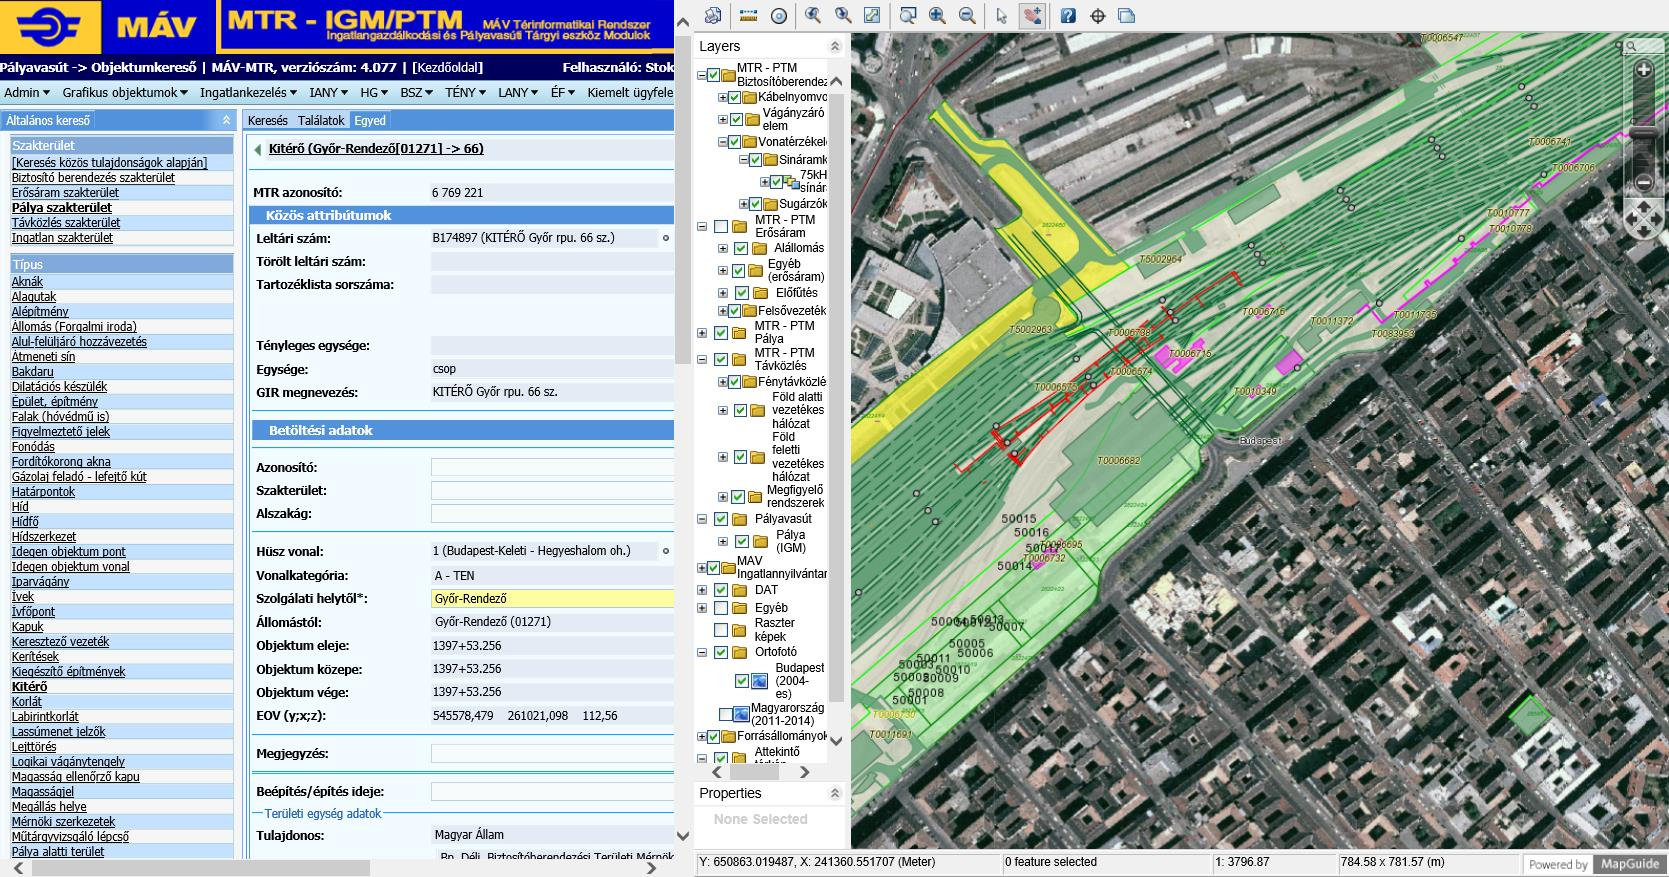Toggle the DAT layer checkbox
Viewport: 1669px width, 877px height.
(721, 590)
